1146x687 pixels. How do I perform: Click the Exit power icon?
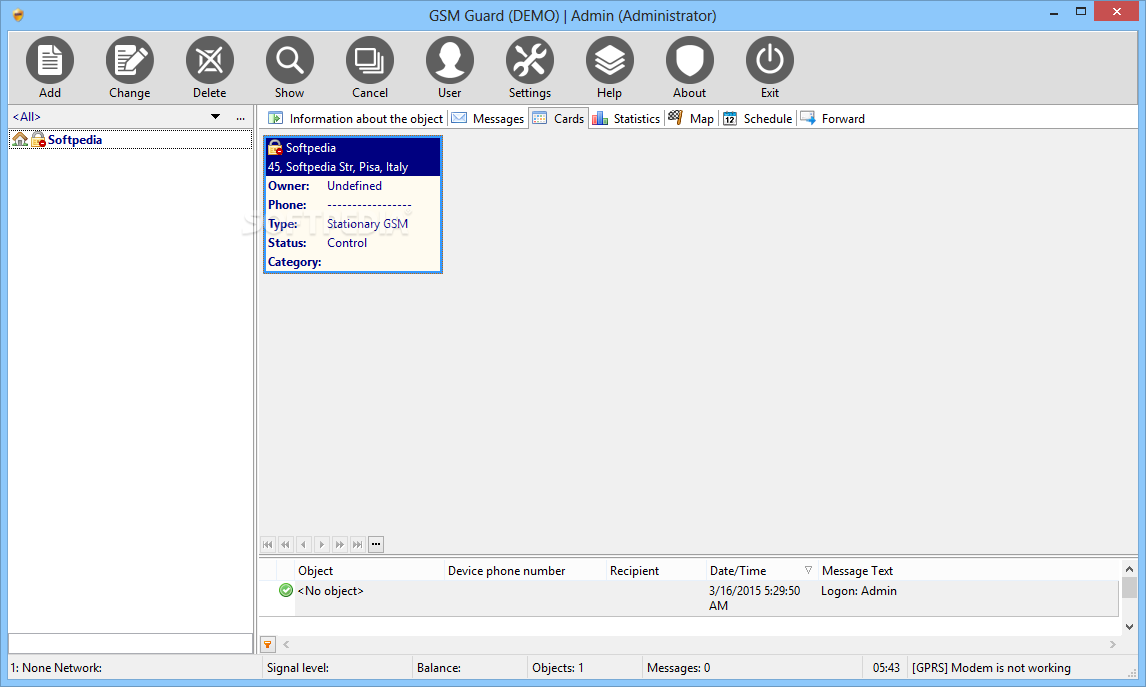pyautogui.click(x=770, y=60)
